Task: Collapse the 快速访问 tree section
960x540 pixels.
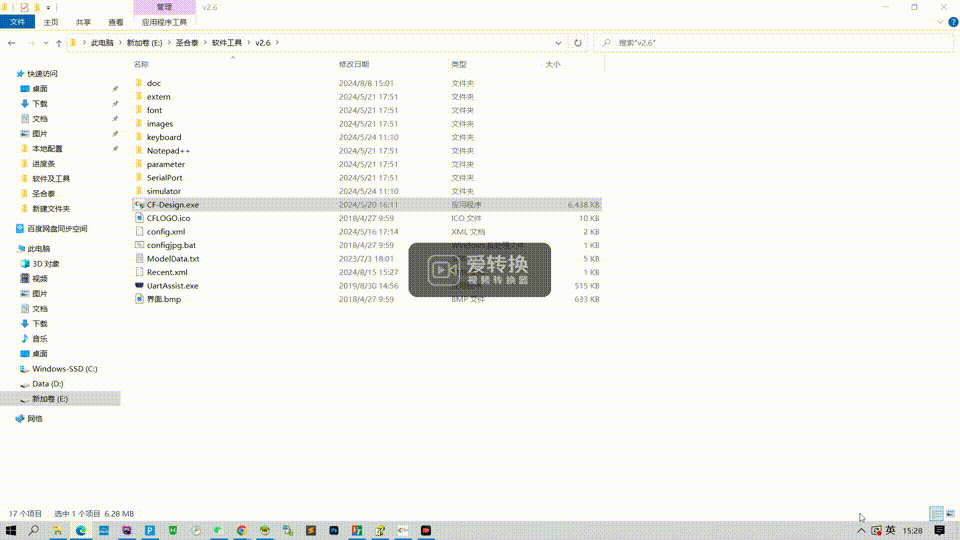Action: pos(10,74)
